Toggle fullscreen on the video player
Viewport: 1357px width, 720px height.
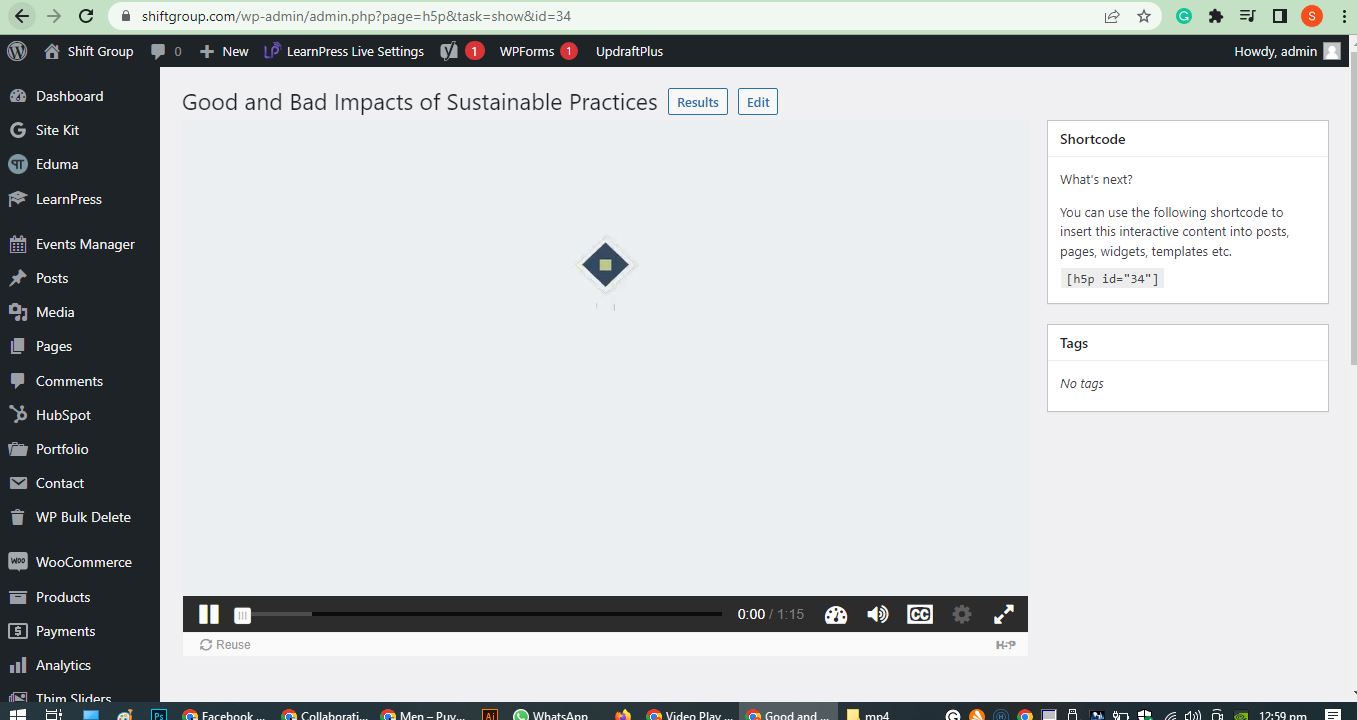click(1003, 614)
